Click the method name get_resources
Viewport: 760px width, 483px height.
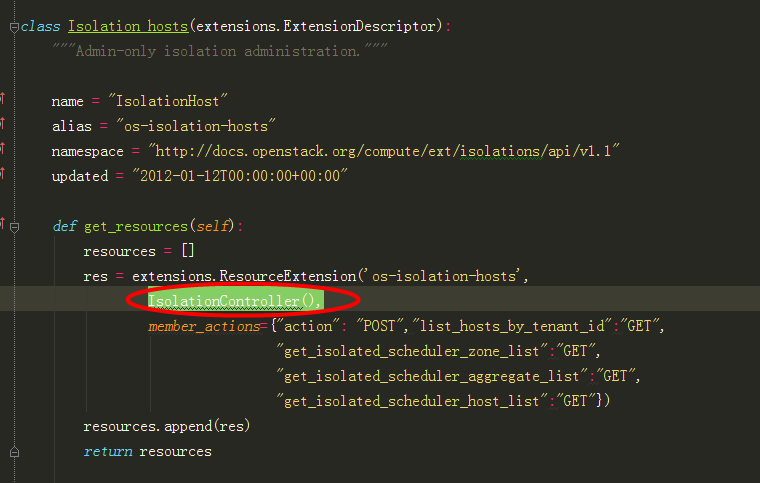(136, 226)
